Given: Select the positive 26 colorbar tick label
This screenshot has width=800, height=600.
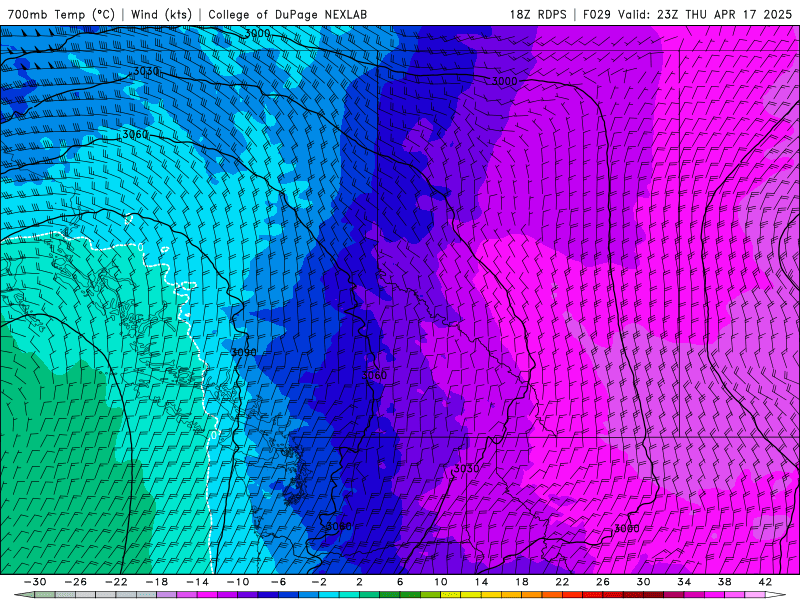Looking at the screenshot, I should (603, 582).
